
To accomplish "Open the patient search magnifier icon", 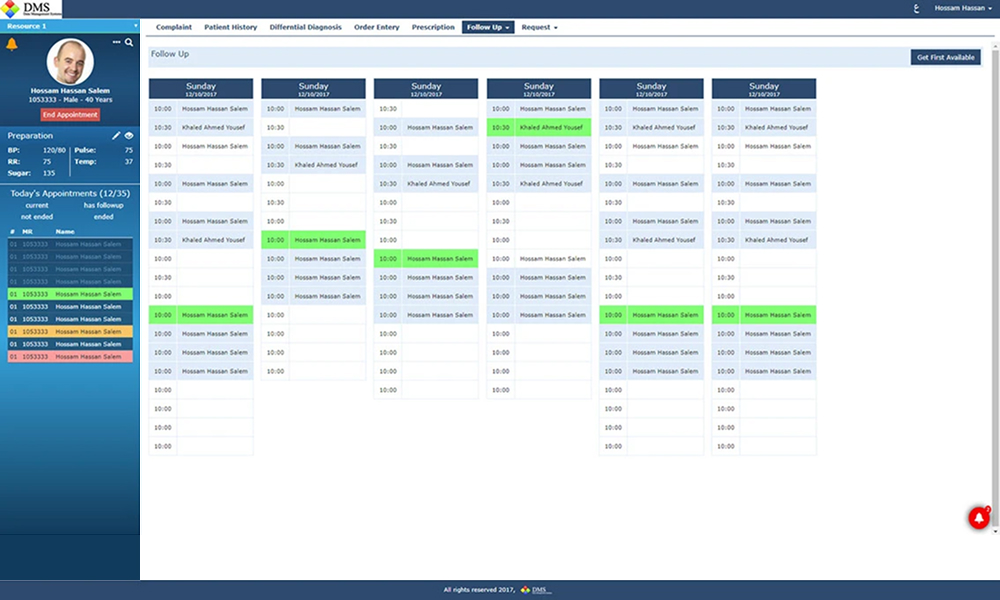I will point(129,43).
